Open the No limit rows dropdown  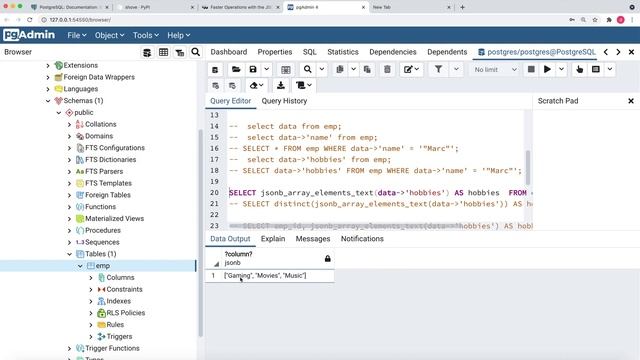495,70
